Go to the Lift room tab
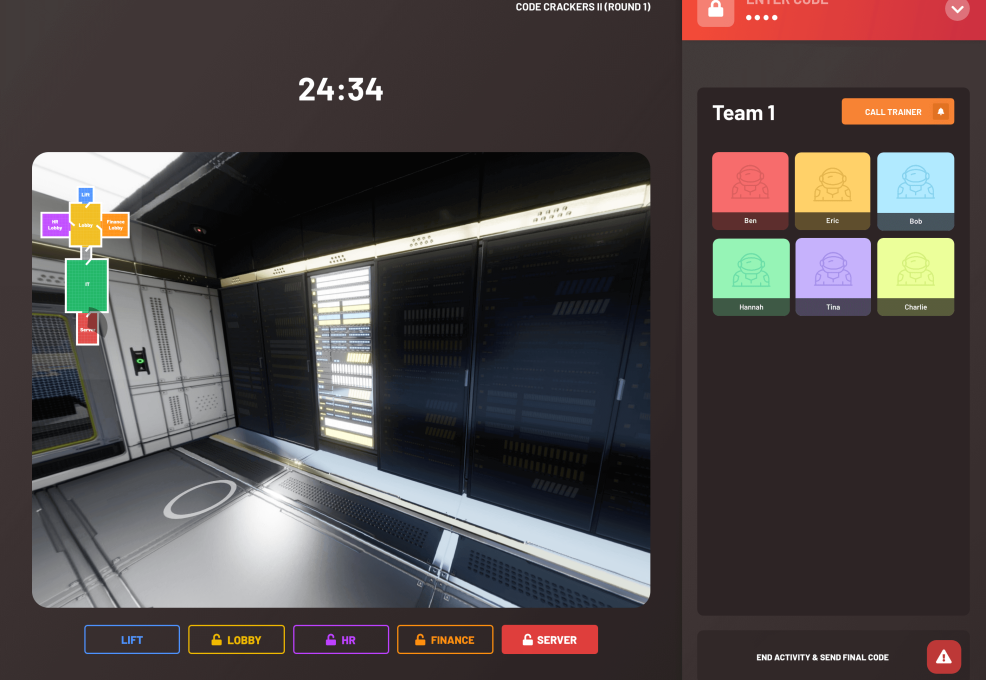The height and width of the screenshot is (680, 986). point(132,640)
